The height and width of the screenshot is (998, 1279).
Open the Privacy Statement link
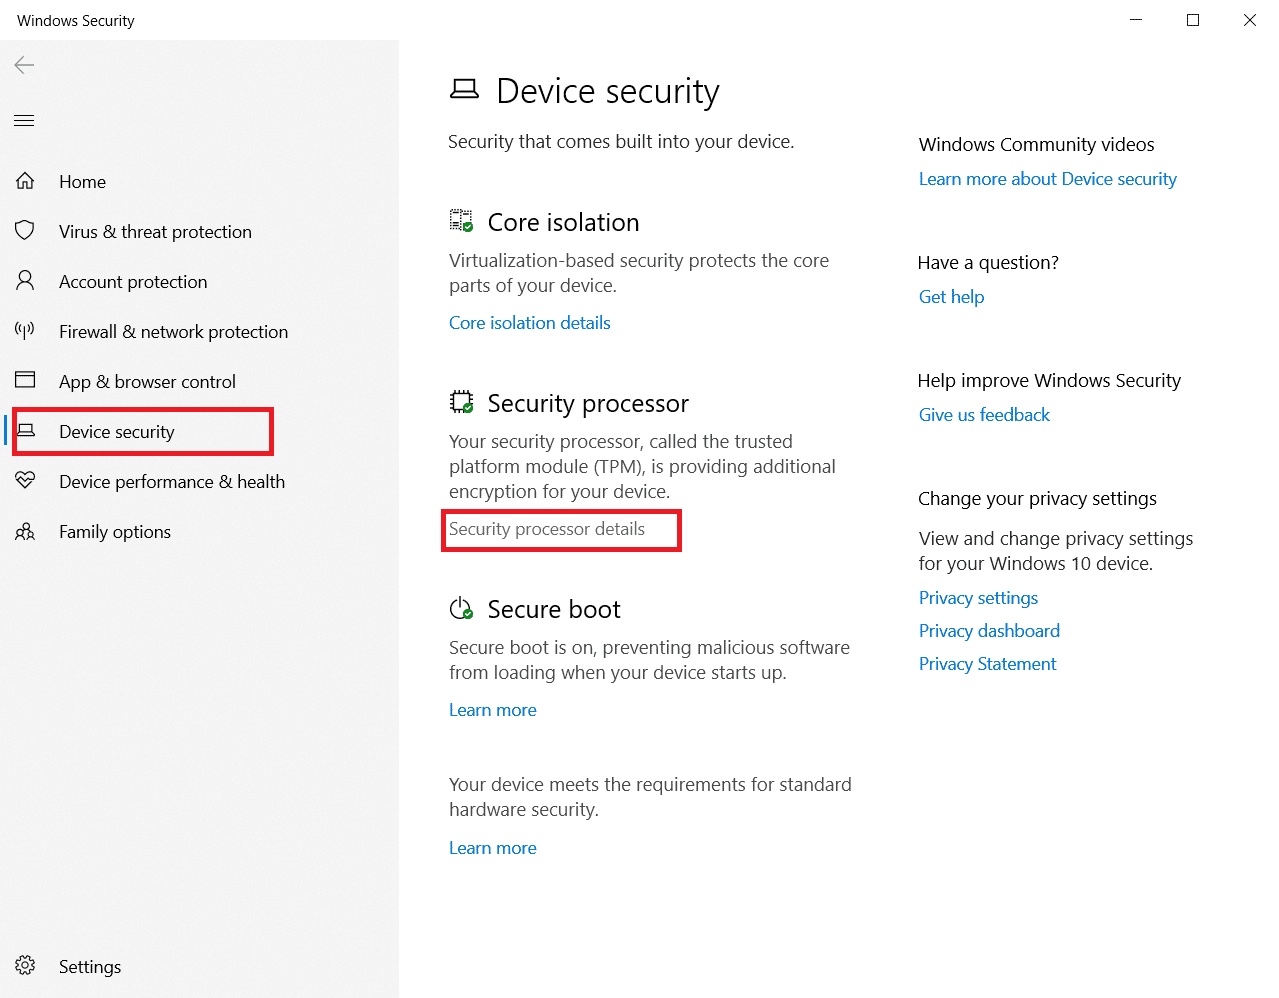987,664
